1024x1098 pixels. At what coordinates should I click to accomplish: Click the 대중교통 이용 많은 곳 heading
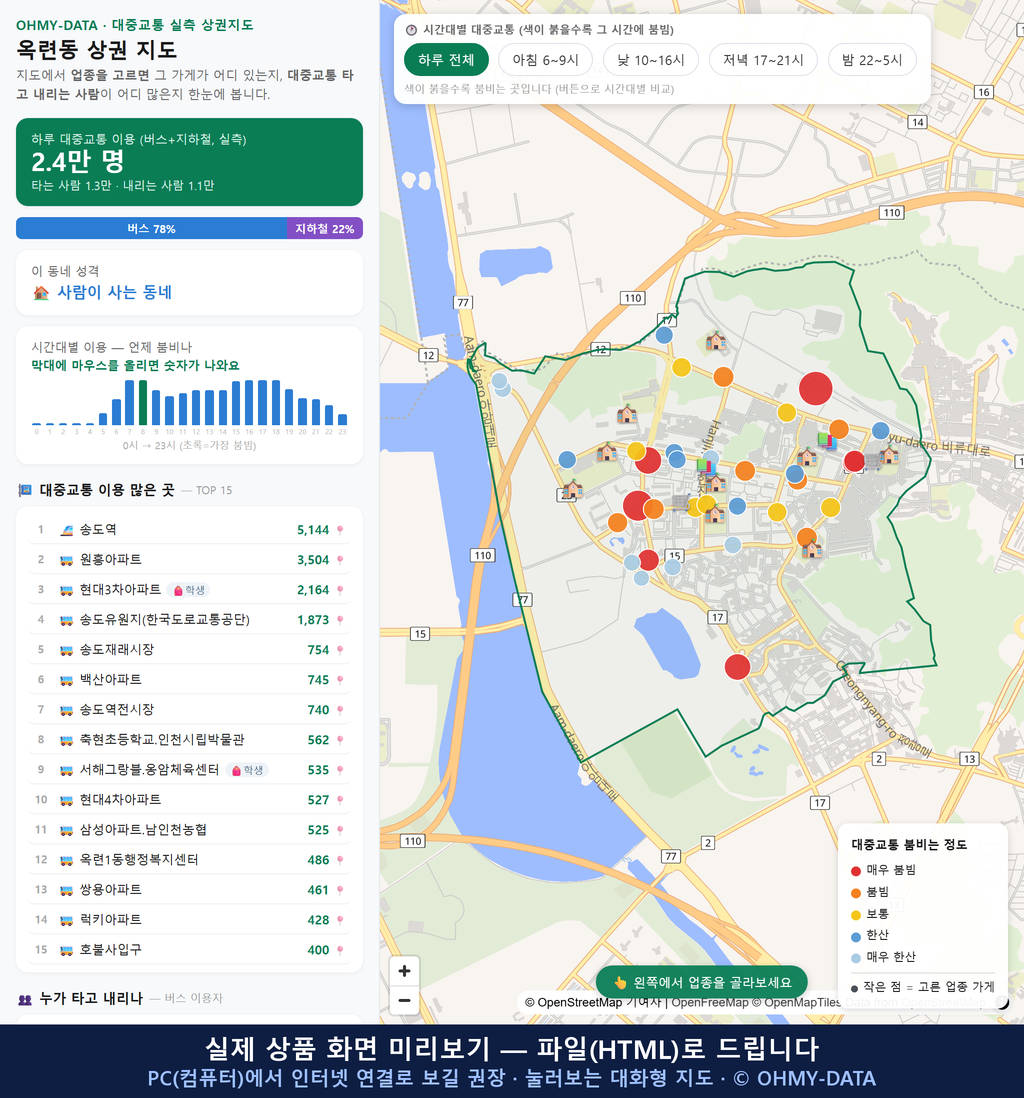(x=106, y=490)
